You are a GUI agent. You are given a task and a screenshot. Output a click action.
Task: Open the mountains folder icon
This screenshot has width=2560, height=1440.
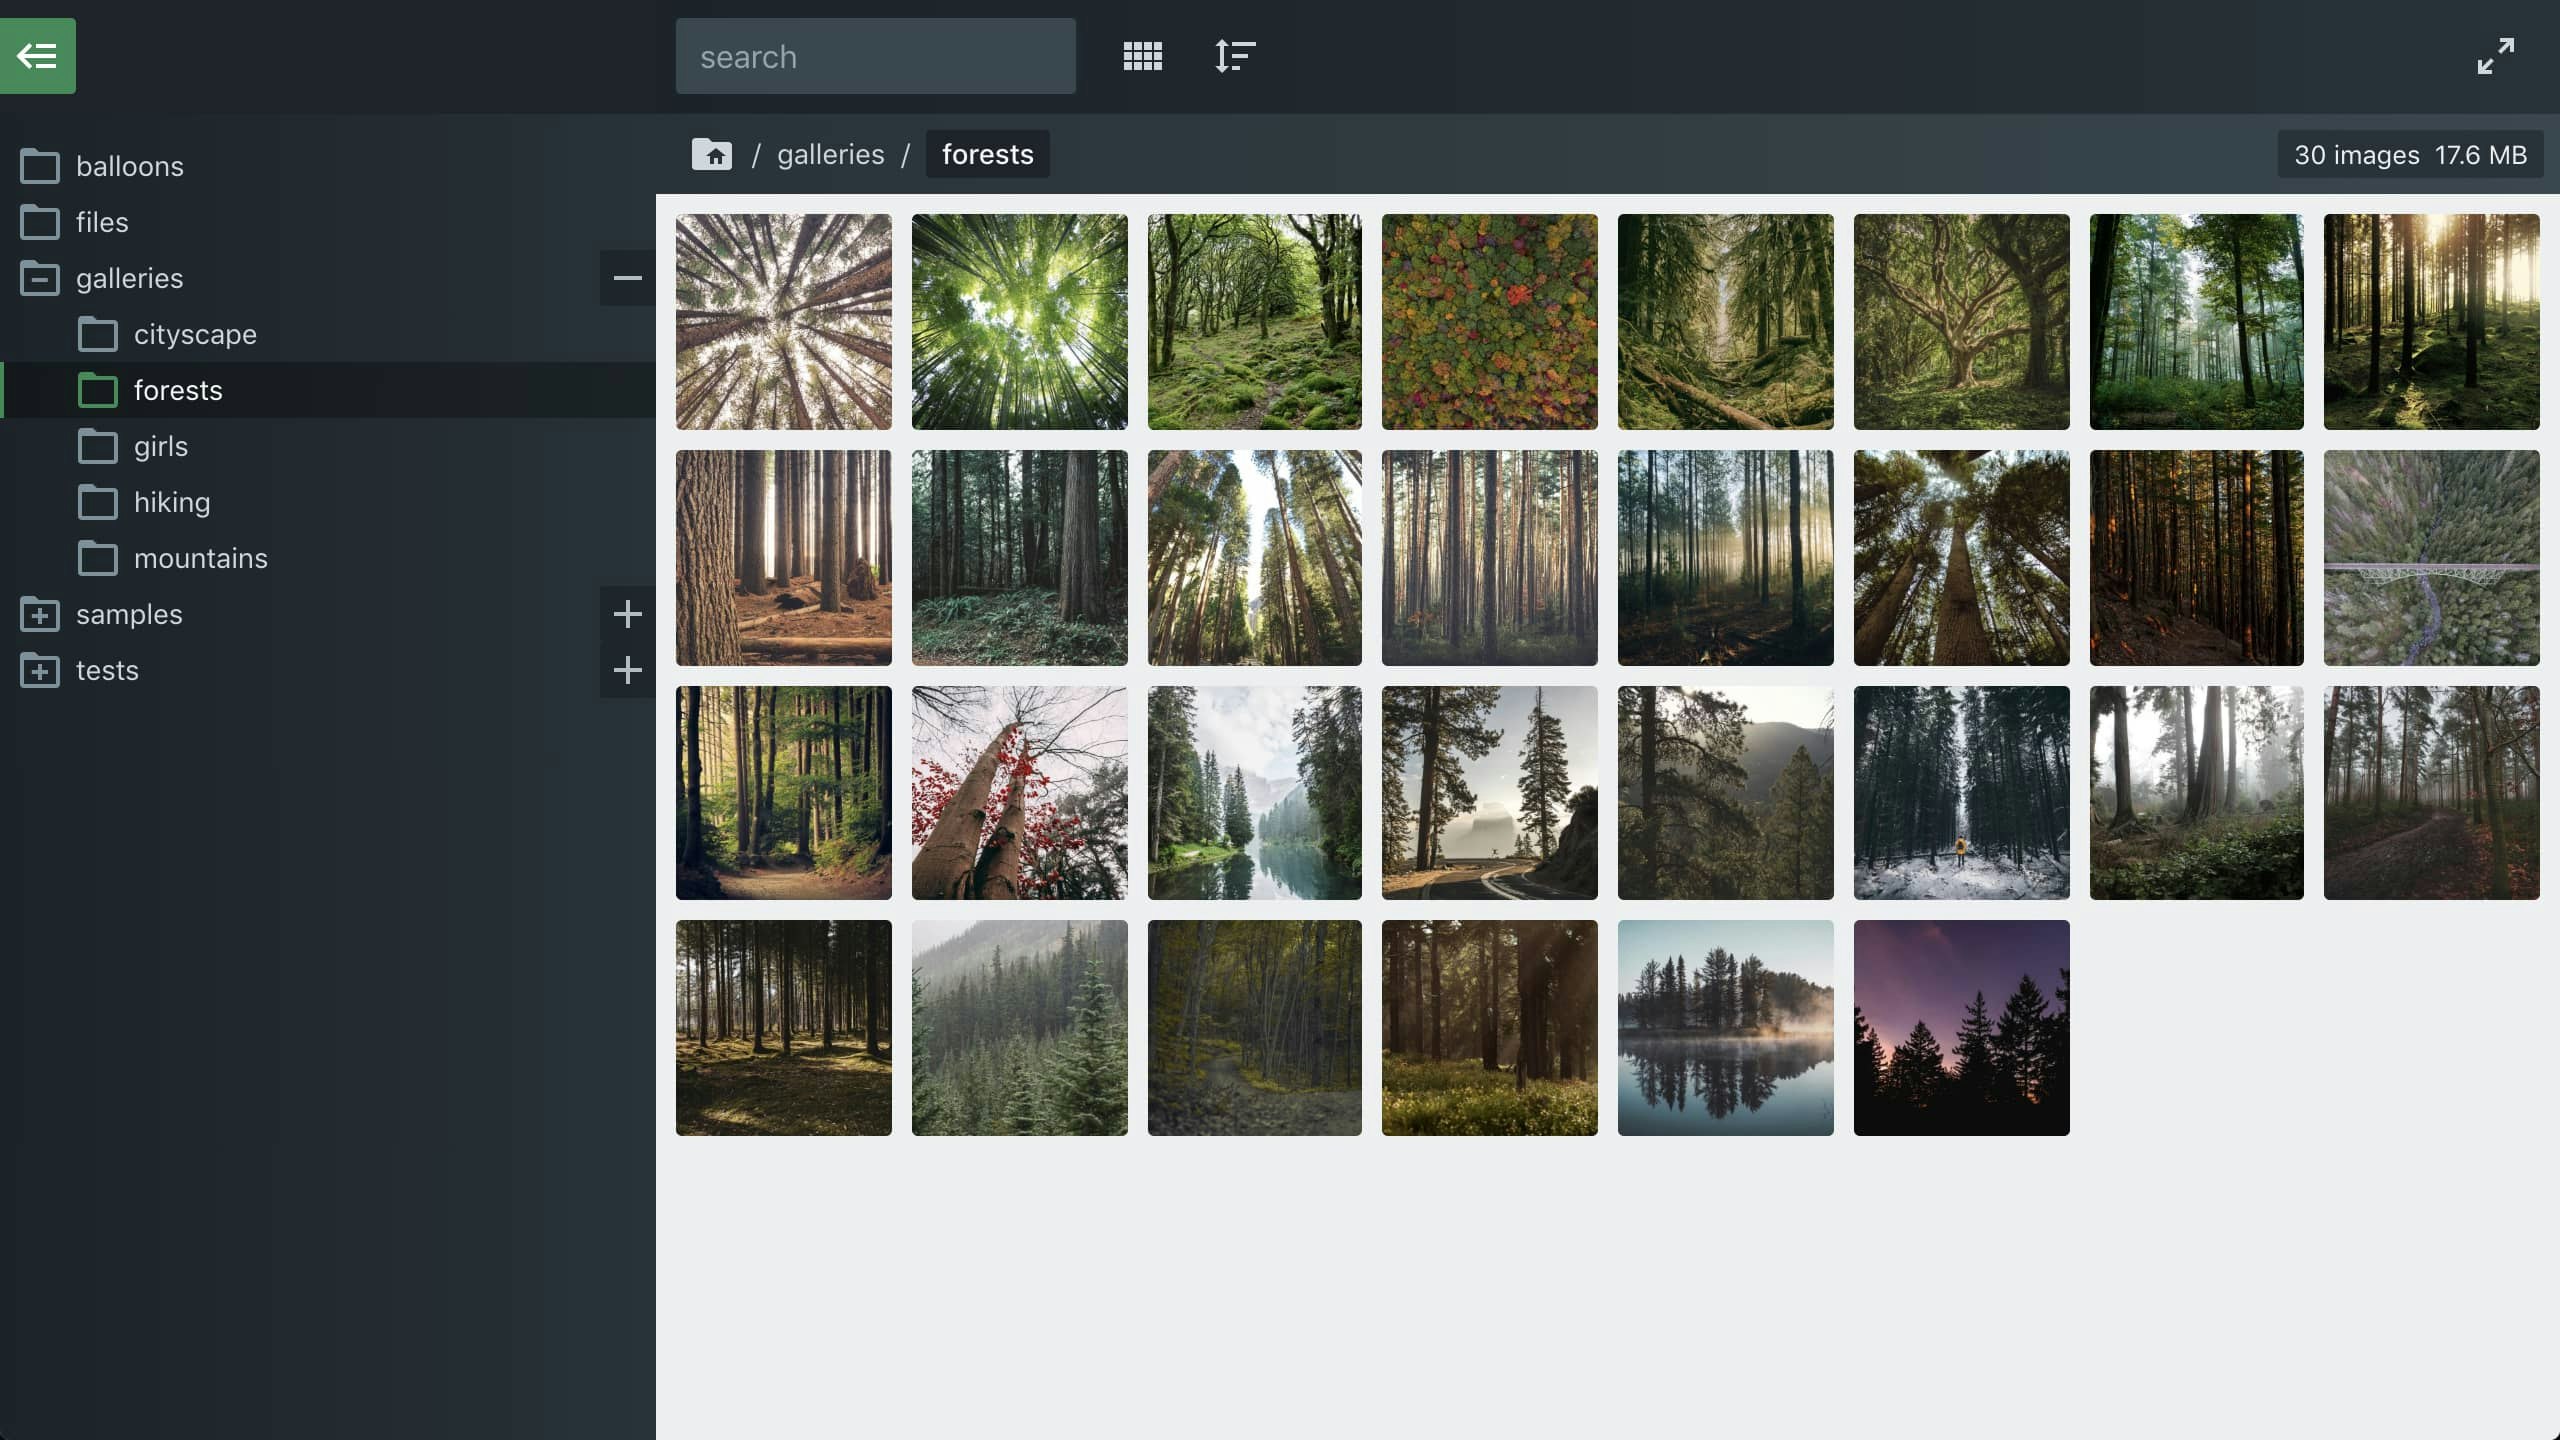[x=97, y=558]
